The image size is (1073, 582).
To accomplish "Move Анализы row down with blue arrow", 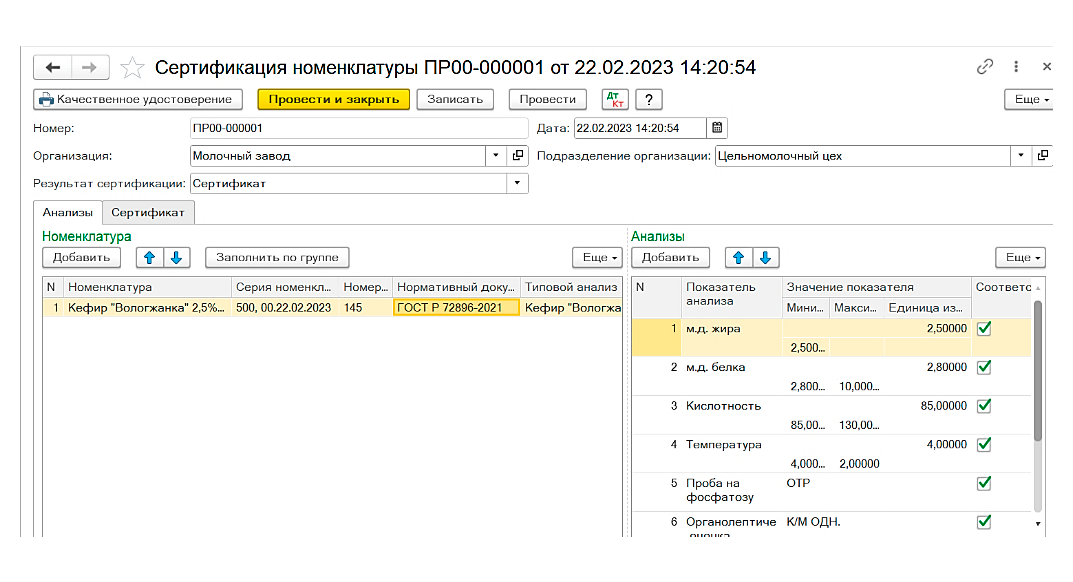I will coord(765,257).
